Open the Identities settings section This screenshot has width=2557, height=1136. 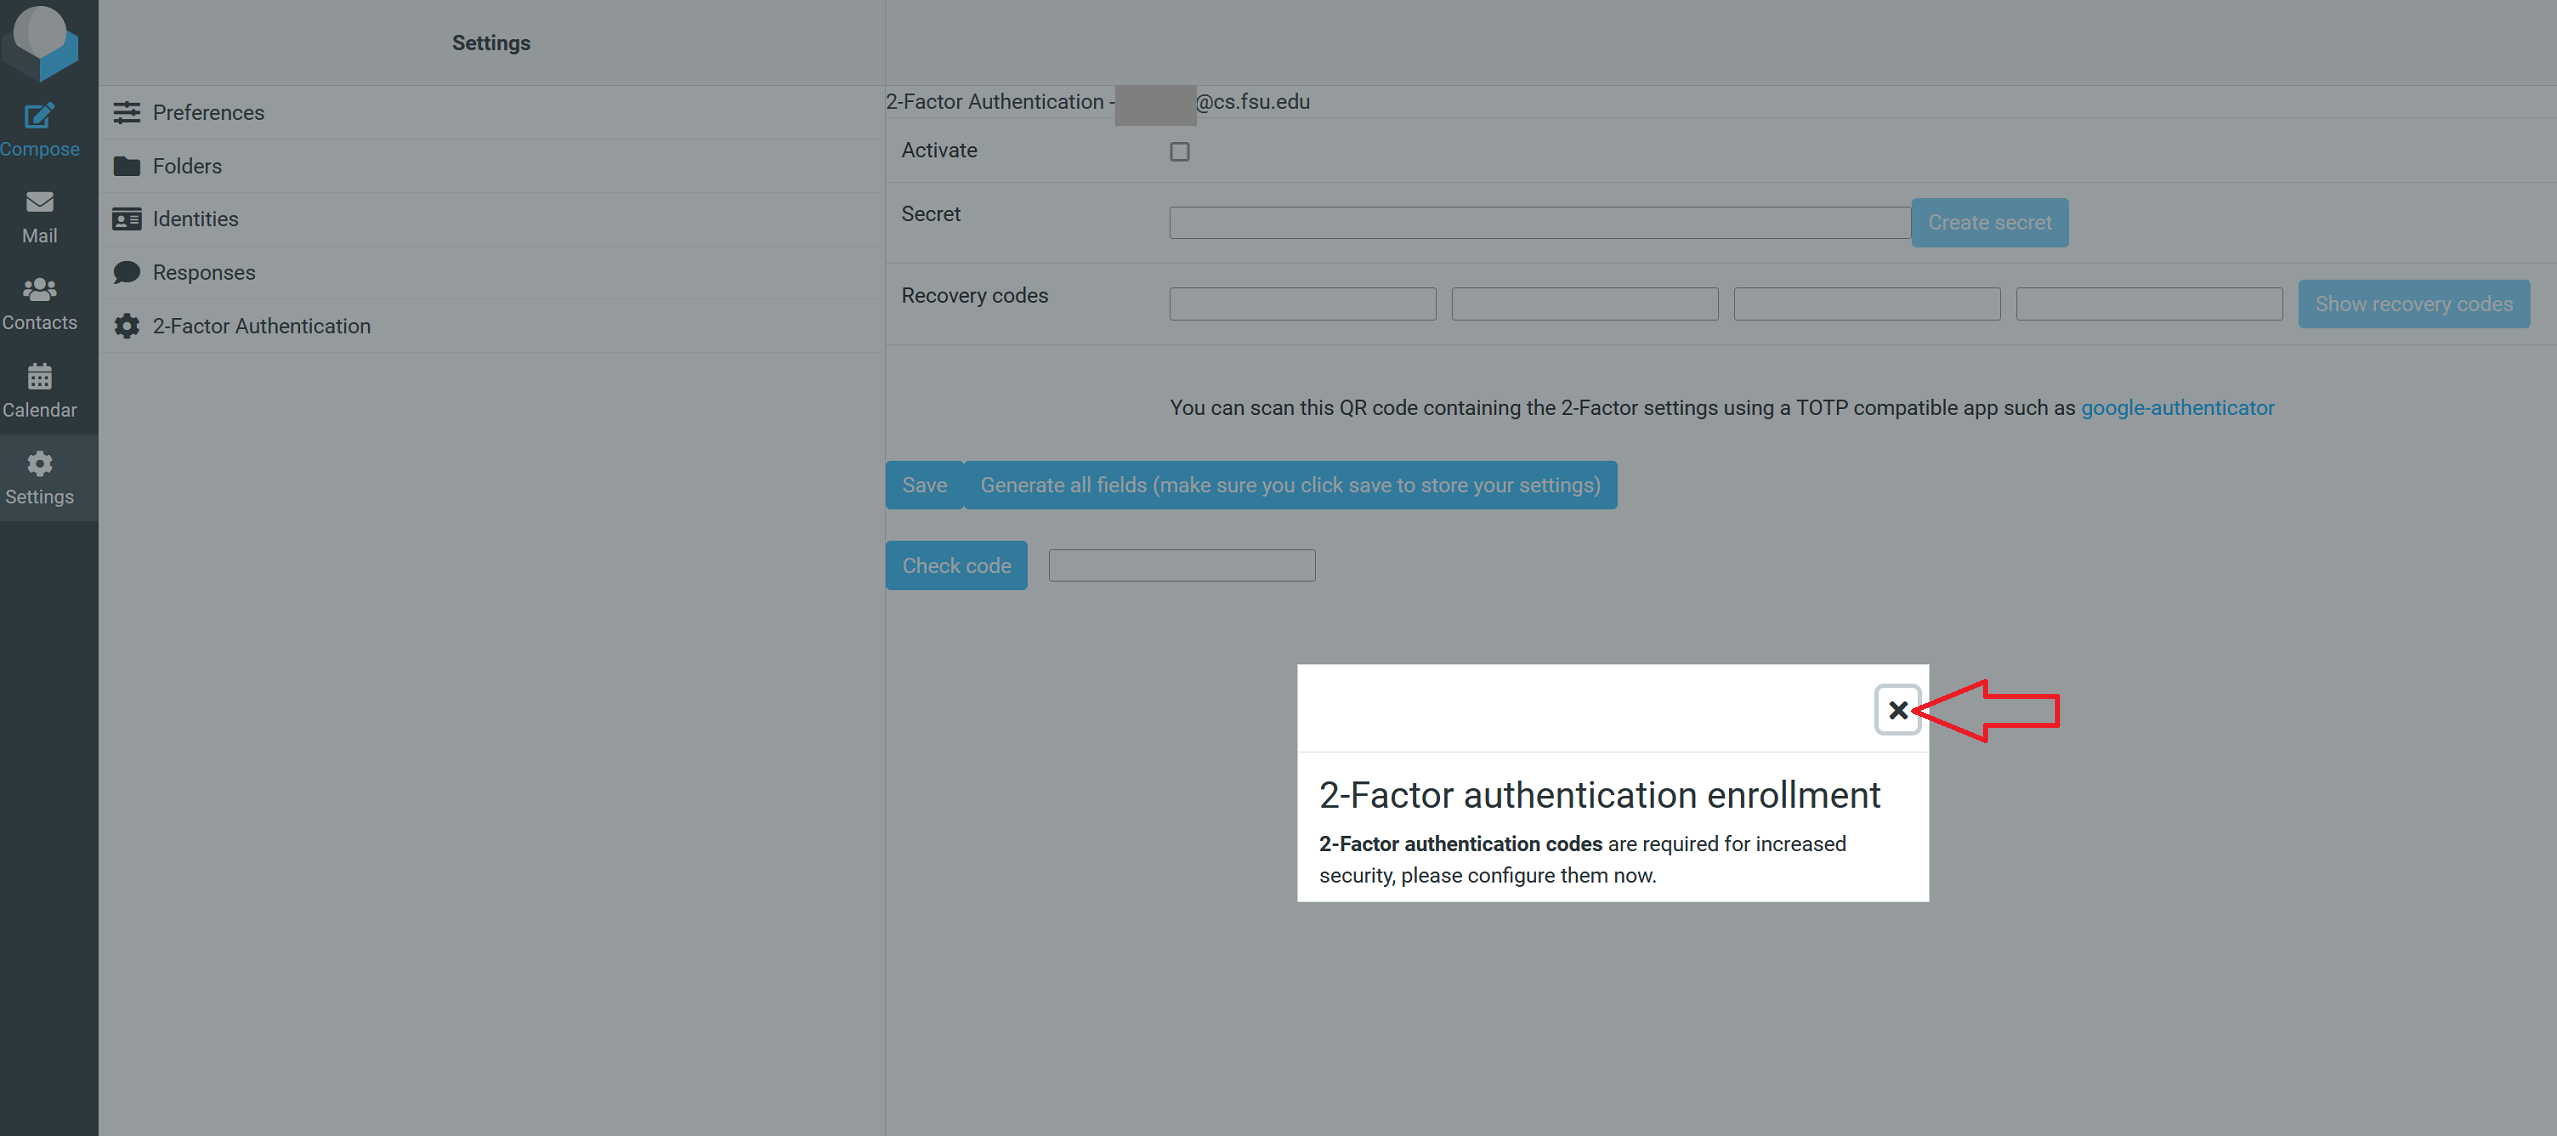coord(195,219)
